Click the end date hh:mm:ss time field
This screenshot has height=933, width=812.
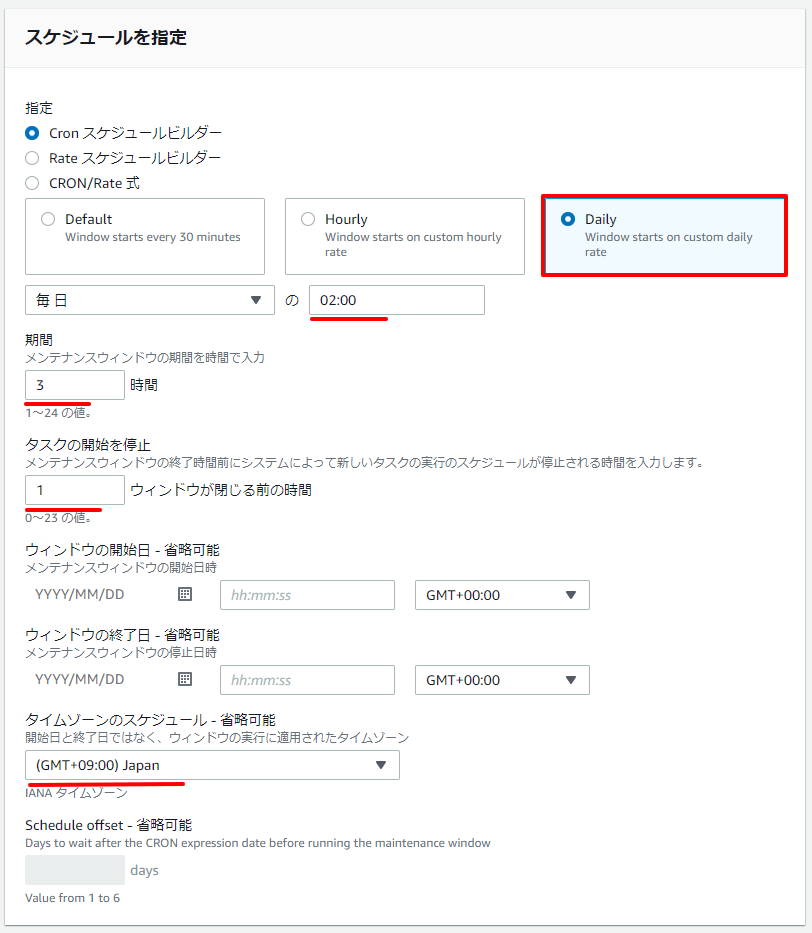coord(308,680)
